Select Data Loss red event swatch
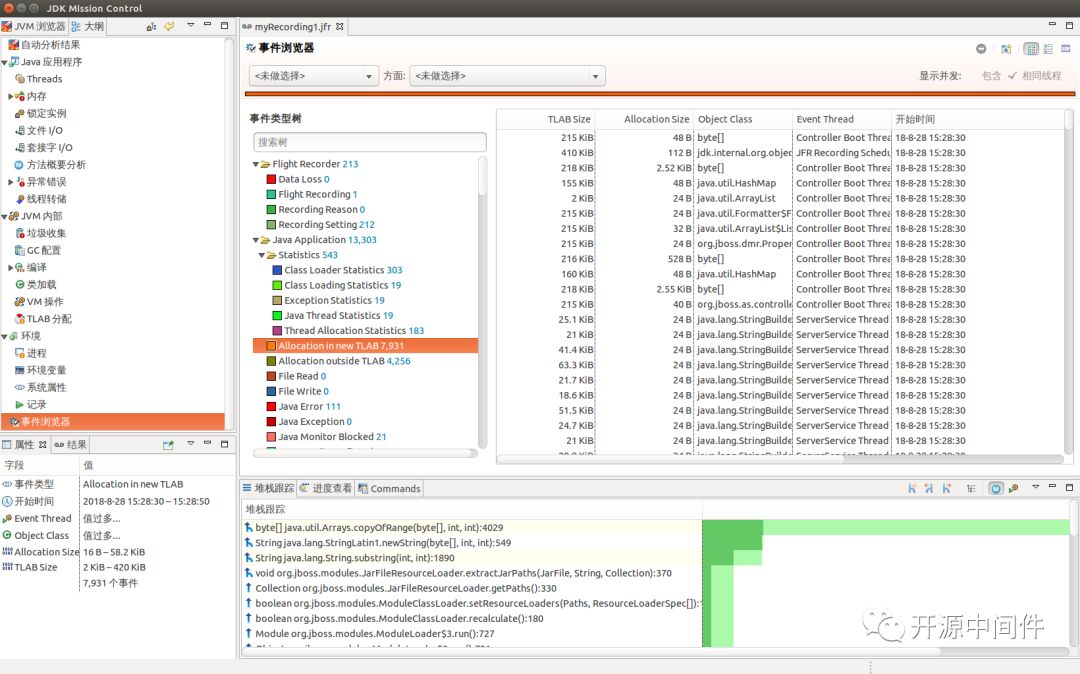This screenshot has width=1080, height=674. pos(271,179)
